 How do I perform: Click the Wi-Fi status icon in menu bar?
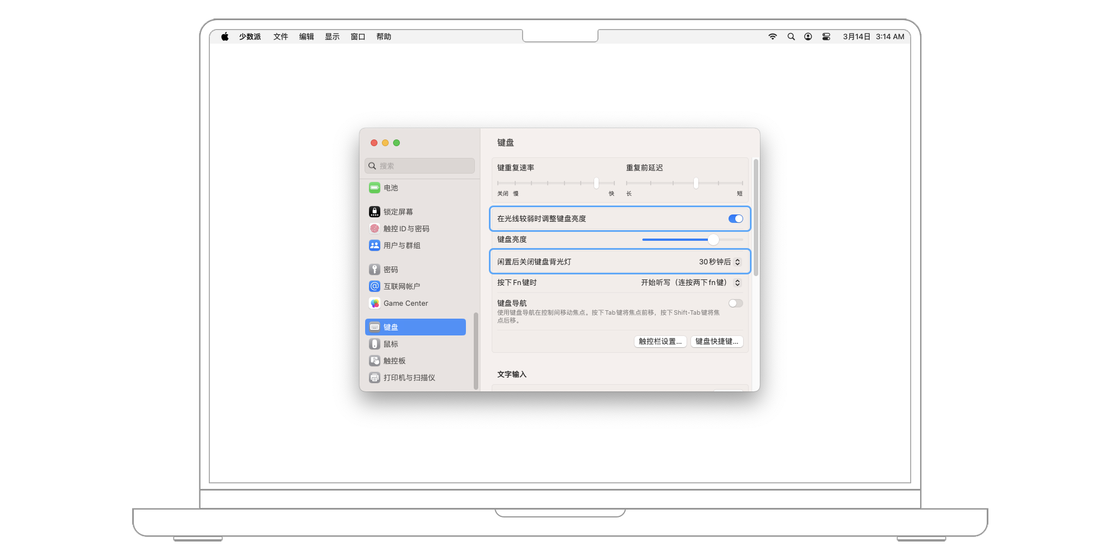tap(772, 36)
